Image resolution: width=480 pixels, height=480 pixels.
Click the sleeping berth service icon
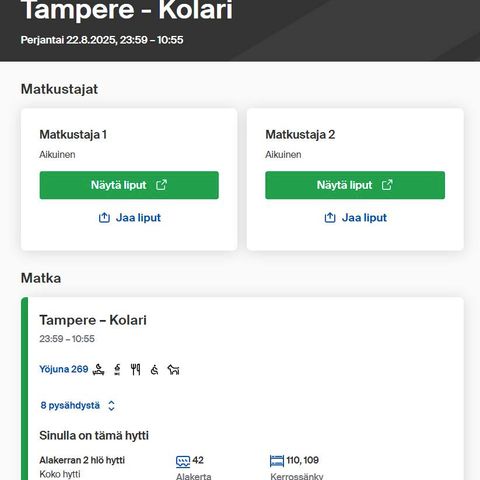click(x=98, y=369)
